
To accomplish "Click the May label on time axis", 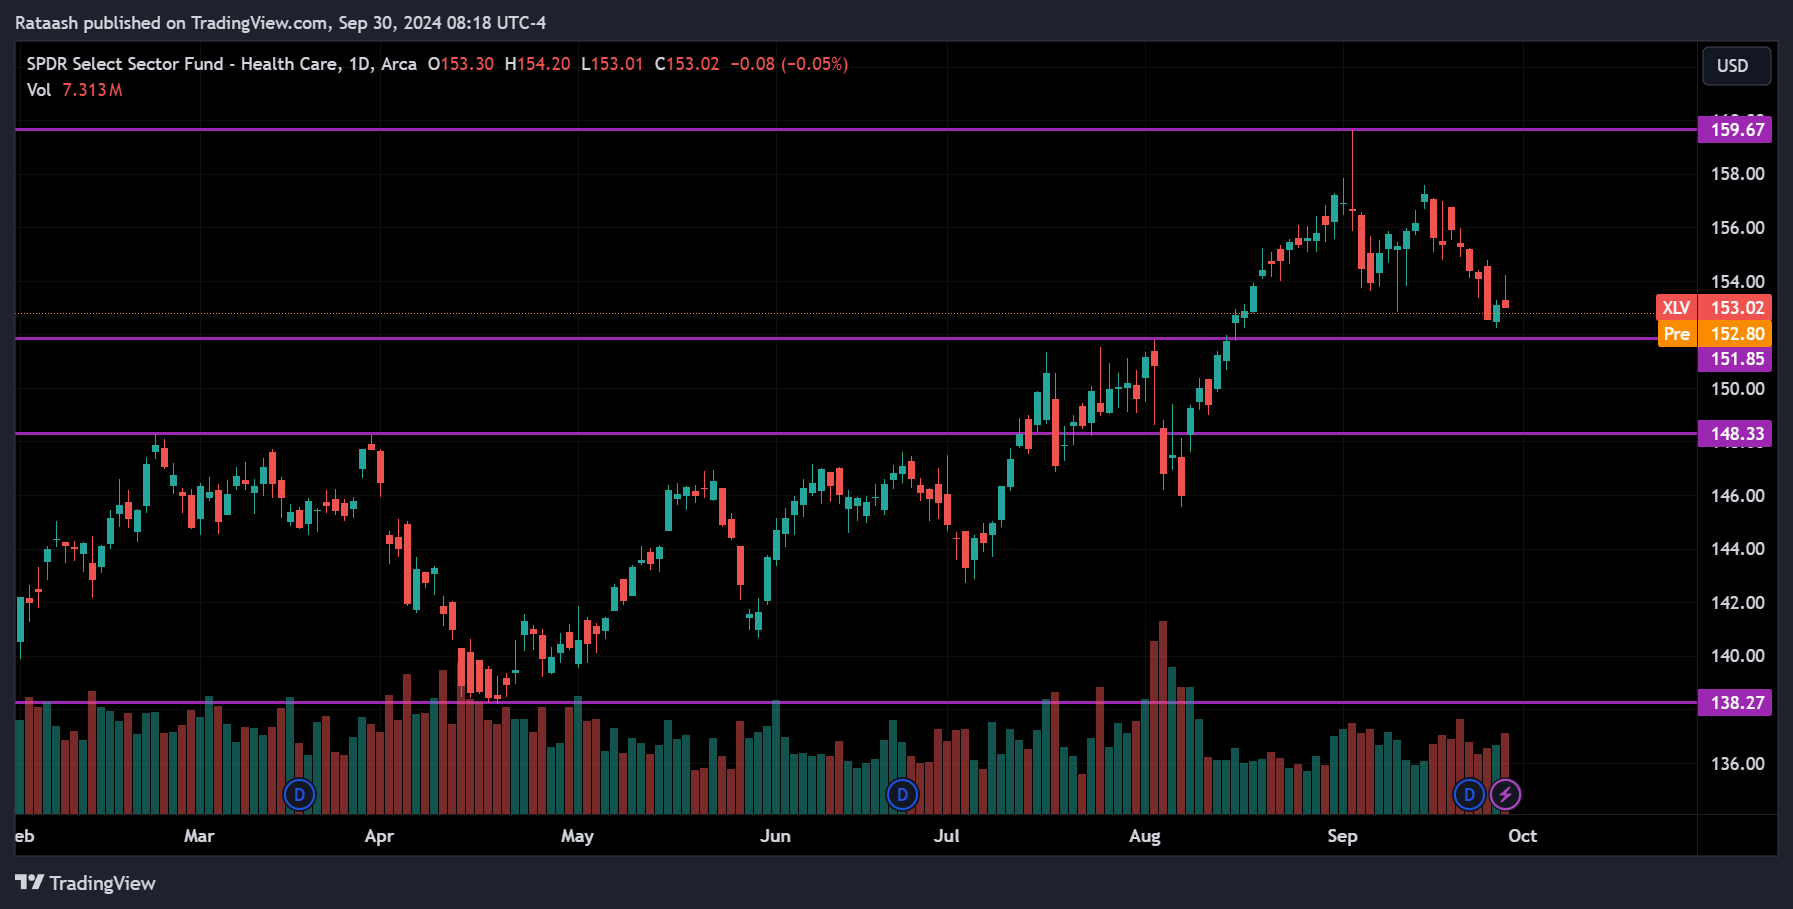I will [x=577, y=836].
